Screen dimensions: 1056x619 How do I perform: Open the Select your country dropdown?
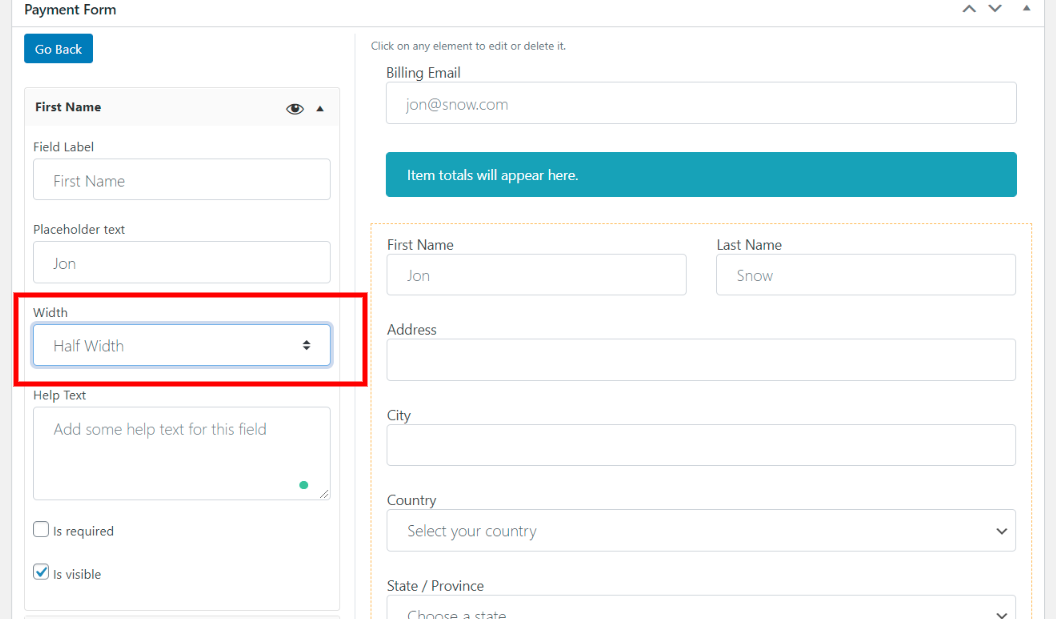tap(700, 531)
